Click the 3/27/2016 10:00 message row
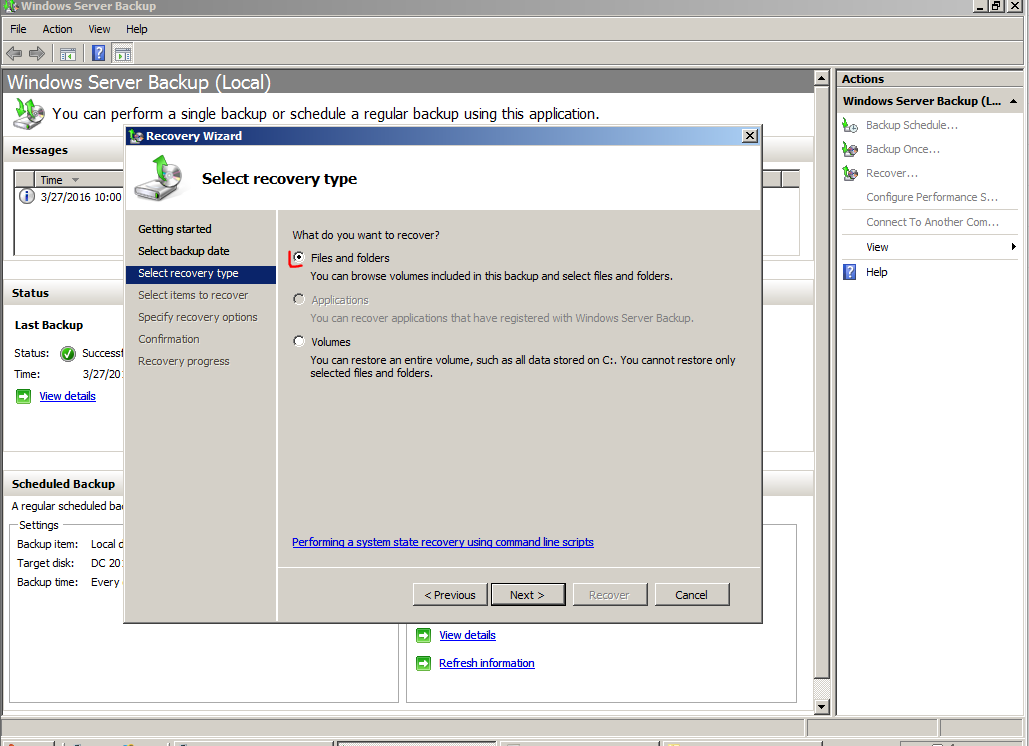Viewport: 1029px width, 746px height. coord(70,197)
